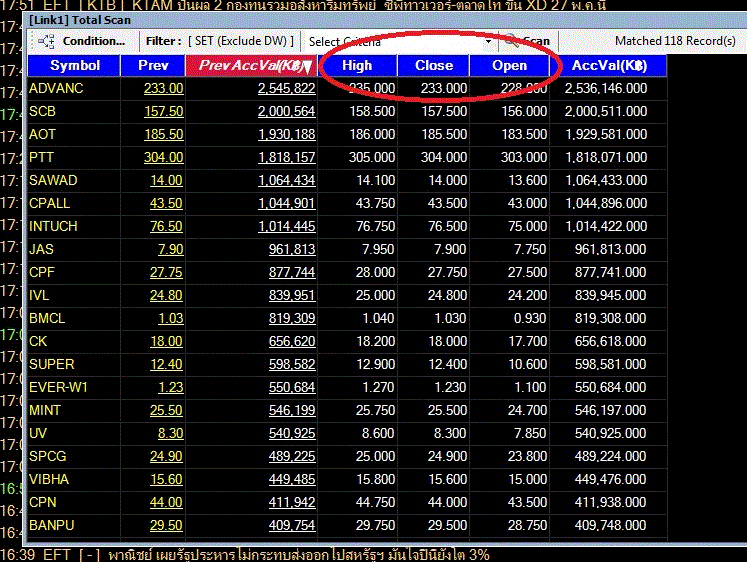
Task: Select the INTUCH symbol
Action: (53, 226)
